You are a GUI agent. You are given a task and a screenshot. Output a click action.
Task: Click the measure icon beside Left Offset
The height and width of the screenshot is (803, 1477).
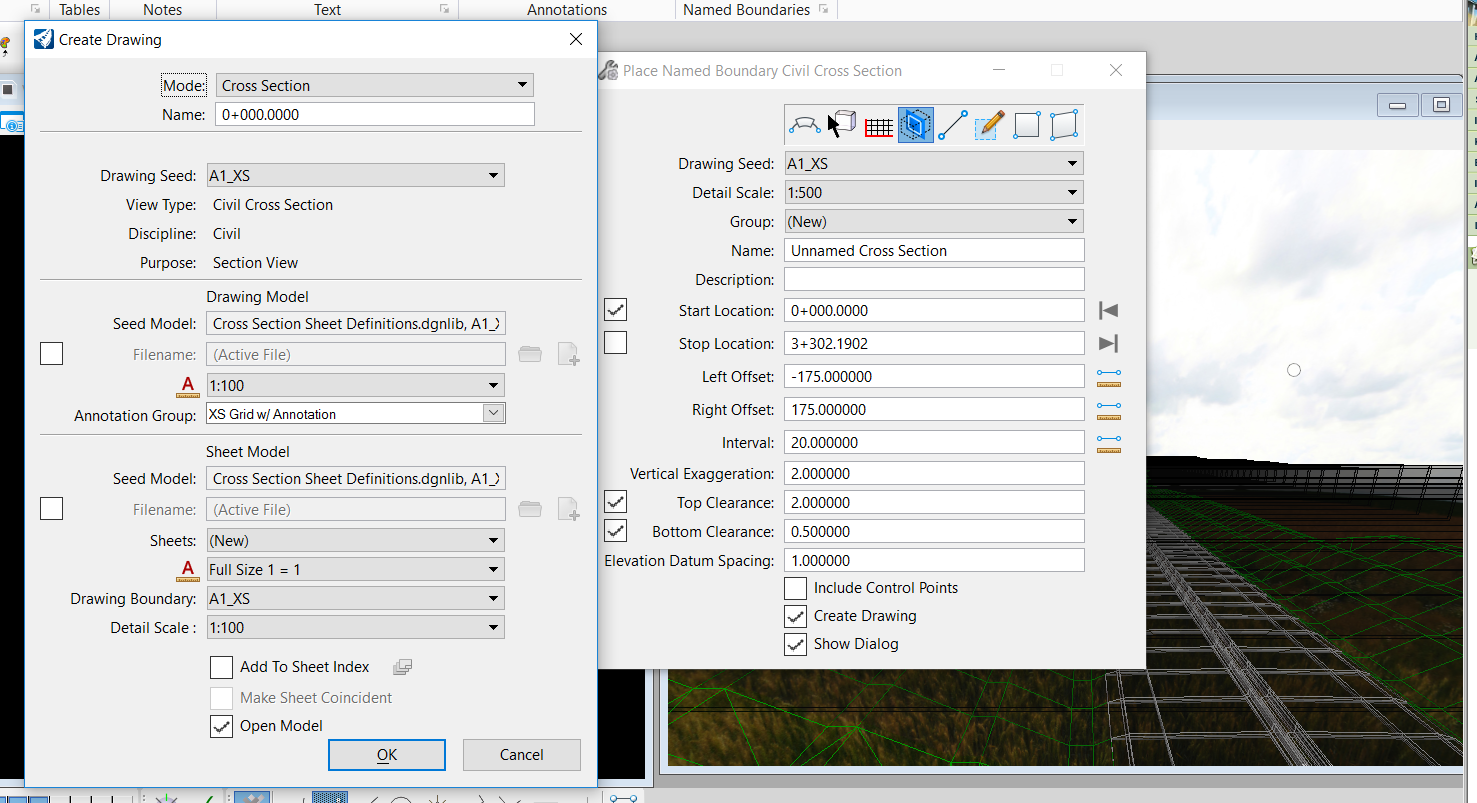click(x=1108, y=377)
